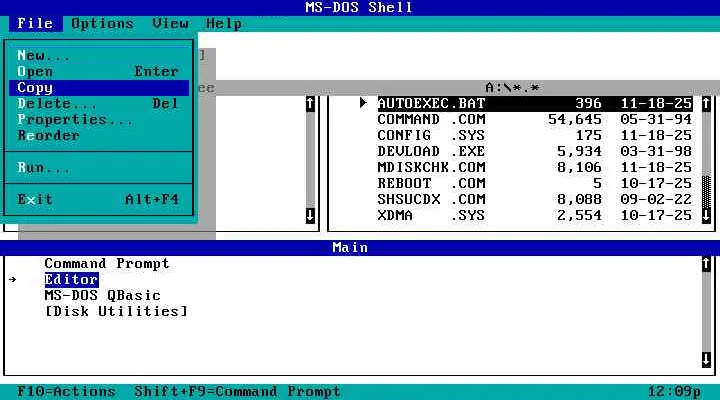Screen dimensions: 720x400
Task: Choose Reorder in the File menu
Action: (99, 136)
